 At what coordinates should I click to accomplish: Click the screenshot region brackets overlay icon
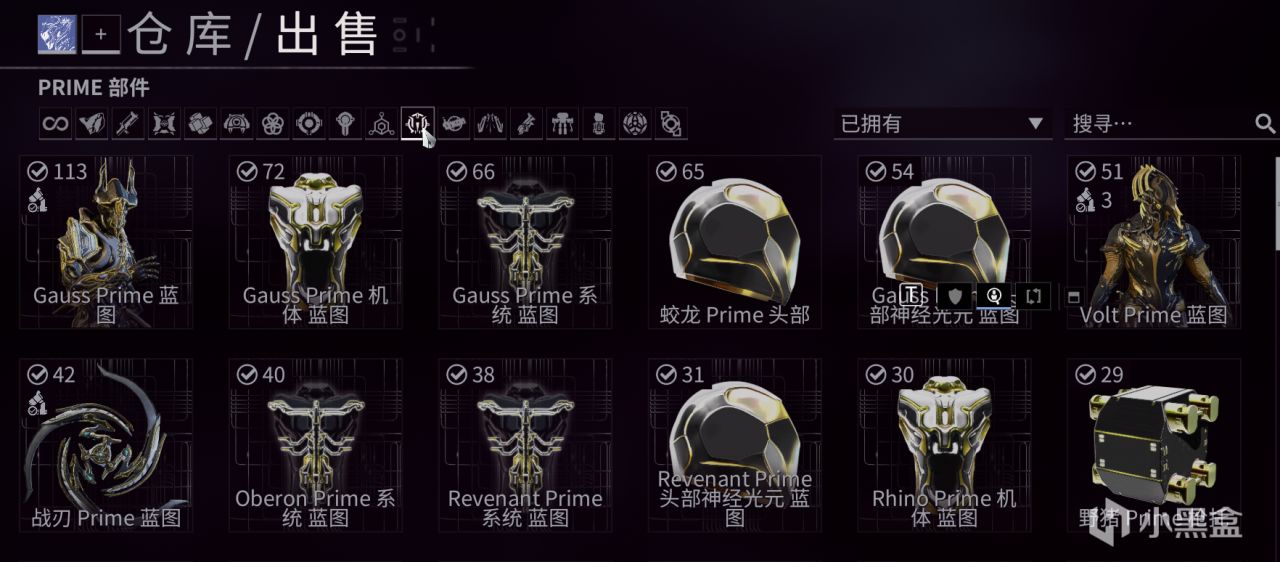[x=1035, y=296]
